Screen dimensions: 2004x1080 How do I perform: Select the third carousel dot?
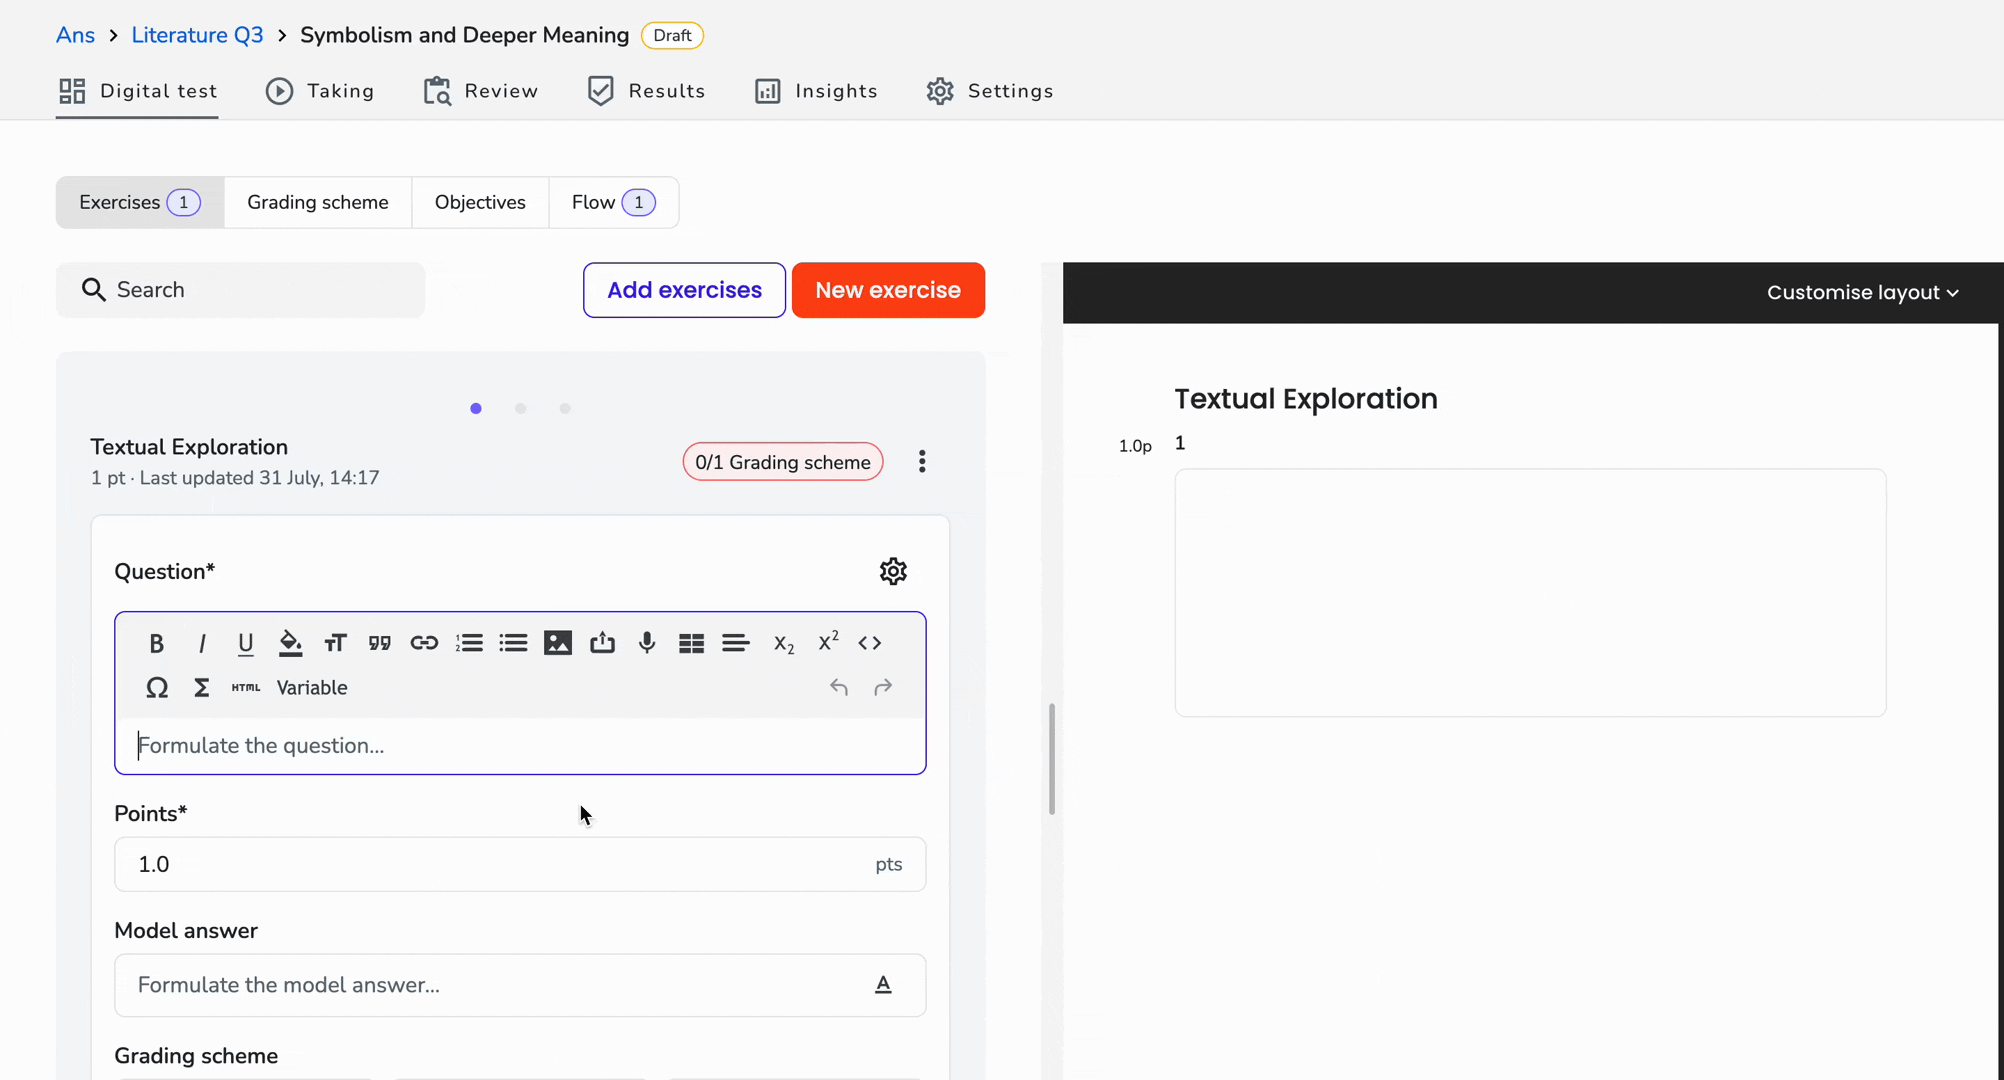tap(565, 408)
